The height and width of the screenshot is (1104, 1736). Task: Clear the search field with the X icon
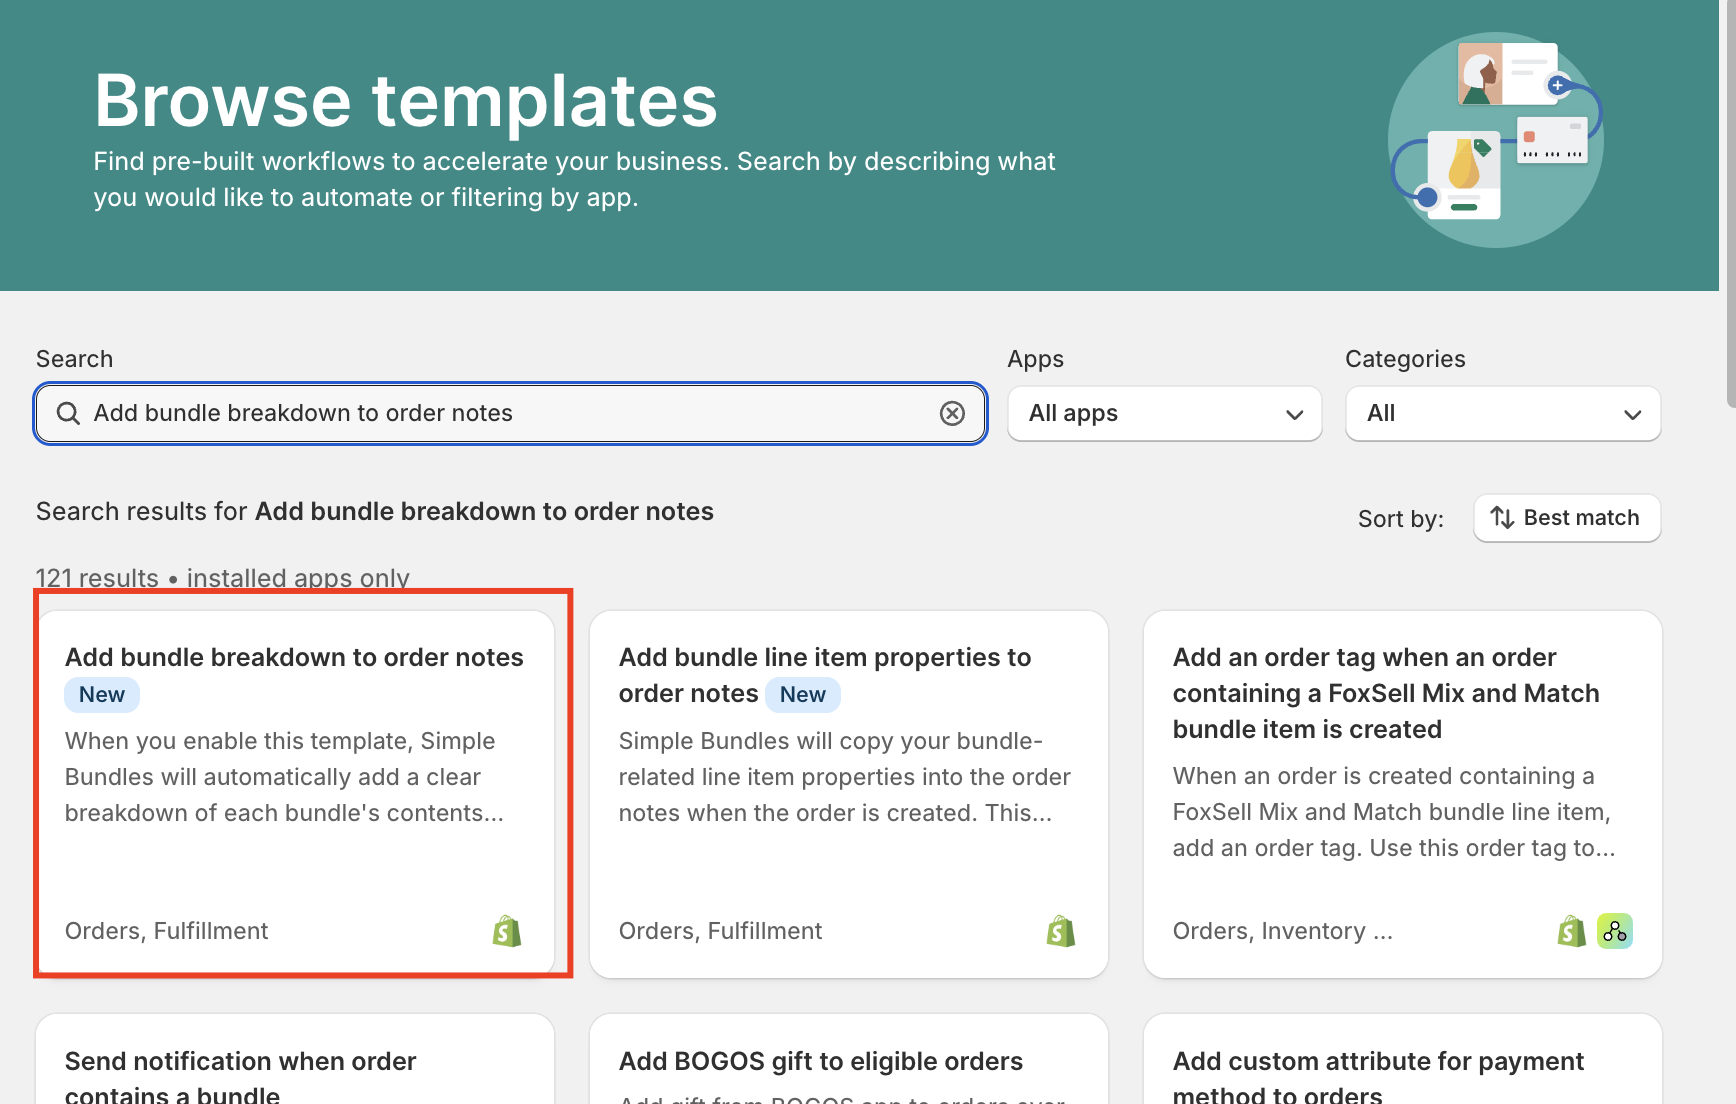pos(952,413)
